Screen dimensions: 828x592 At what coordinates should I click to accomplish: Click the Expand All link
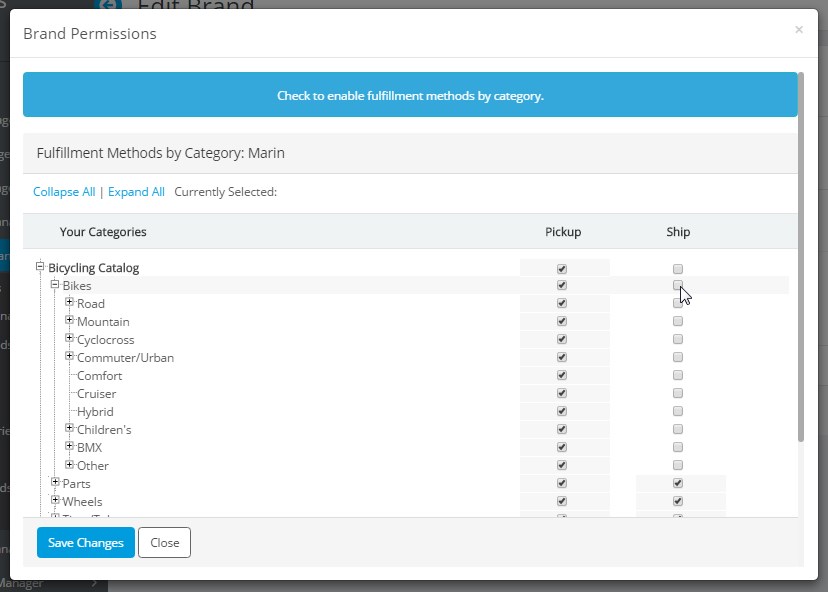(136, 192)
